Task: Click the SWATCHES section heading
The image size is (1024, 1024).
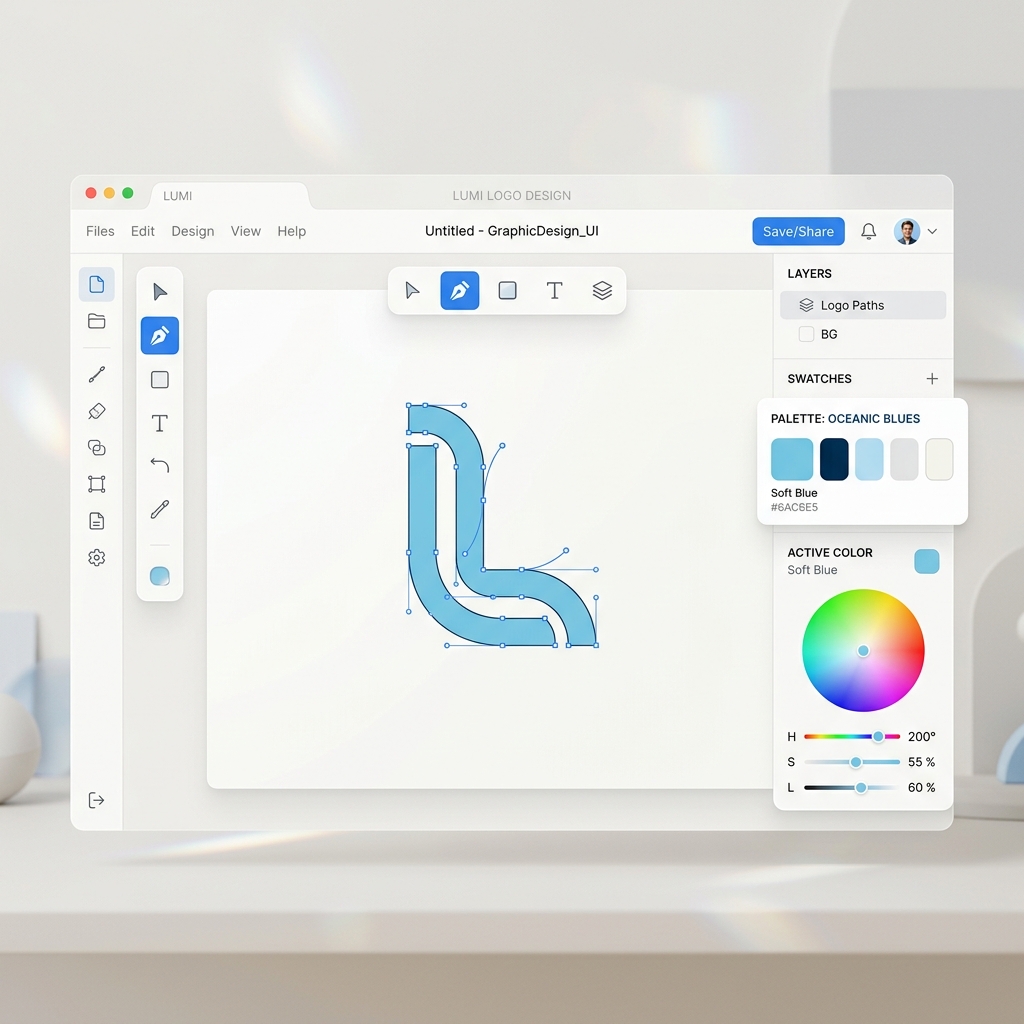Action: [820, 379]
